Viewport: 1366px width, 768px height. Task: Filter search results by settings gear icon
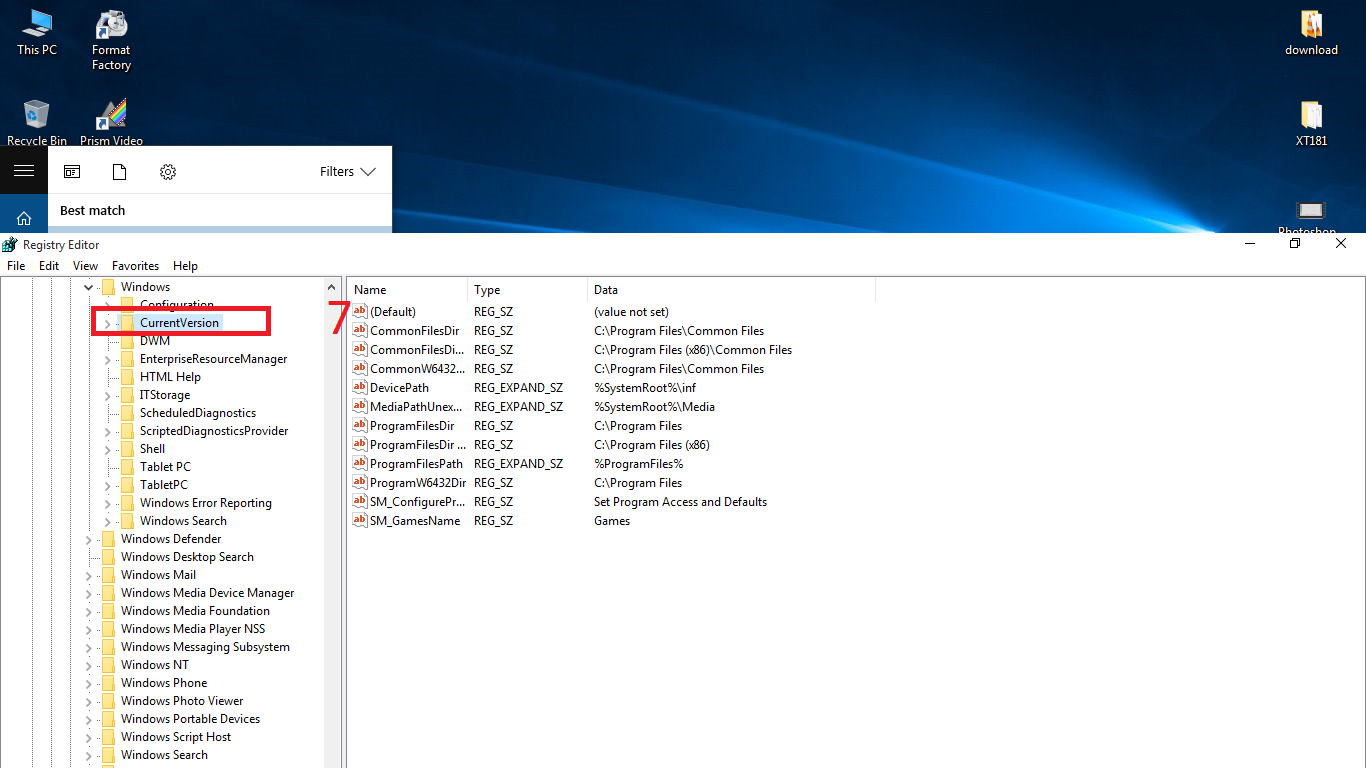pos(168,172)
